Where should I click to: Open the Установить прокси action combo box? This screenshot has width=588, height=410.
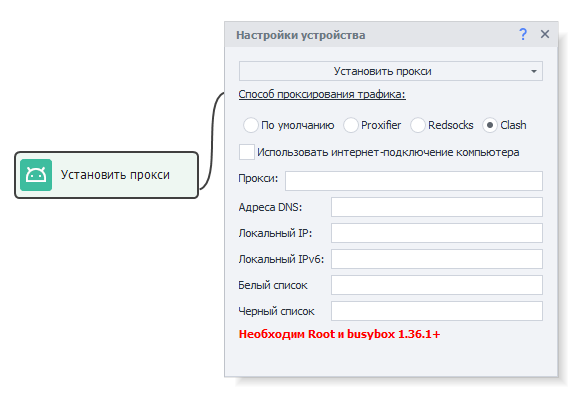pyautogui.click(x=391, y=71)
